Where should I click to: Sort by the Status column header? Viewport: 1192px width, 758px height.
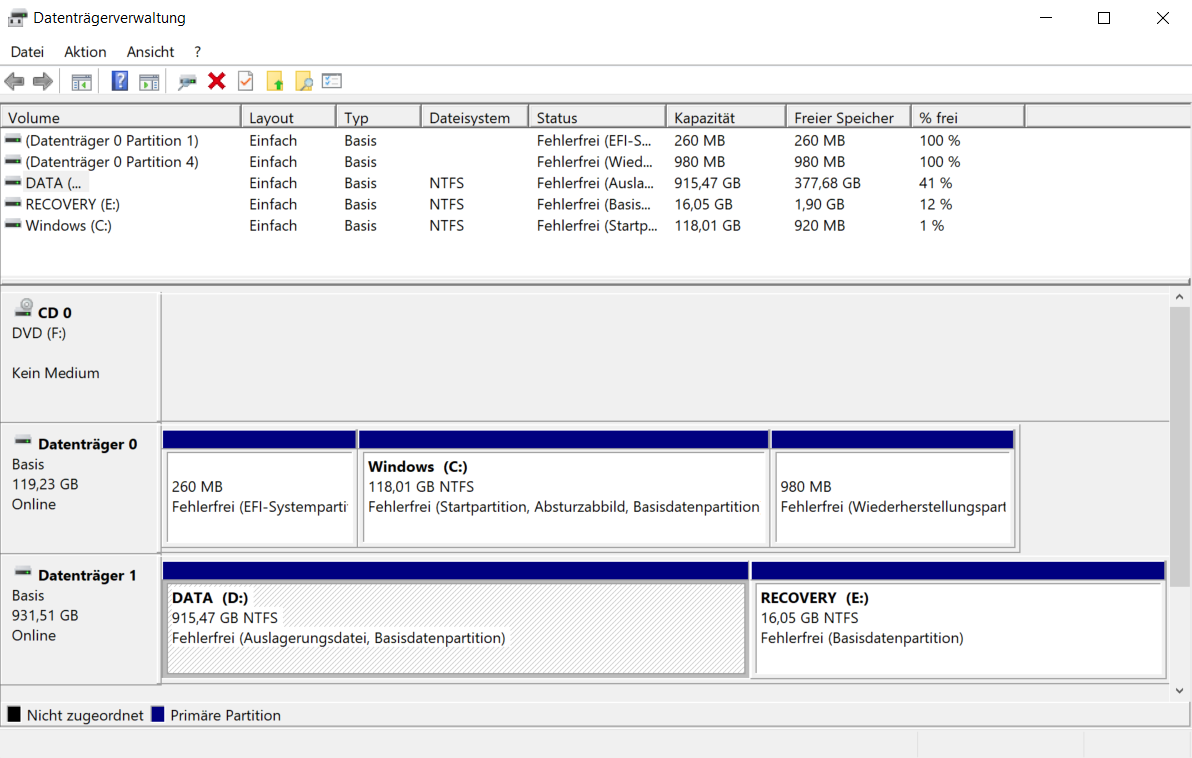[597, 117]
